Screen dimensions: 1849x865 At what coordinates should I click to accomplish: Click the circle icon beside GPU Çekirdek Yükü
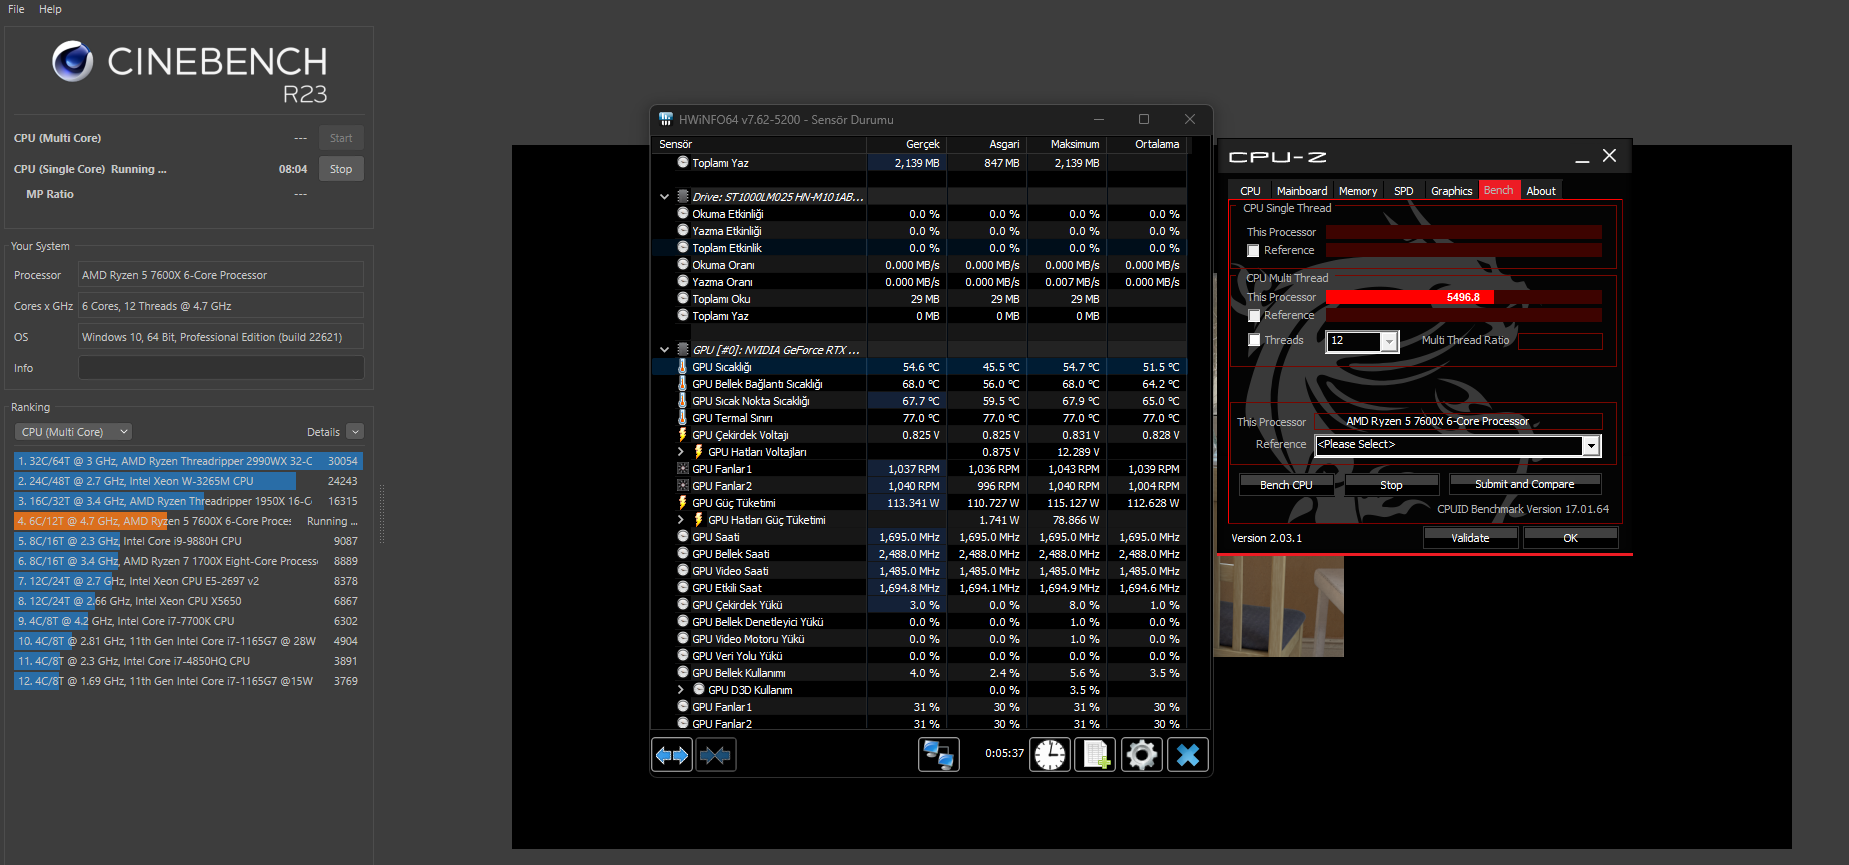[x=683, y=605]
